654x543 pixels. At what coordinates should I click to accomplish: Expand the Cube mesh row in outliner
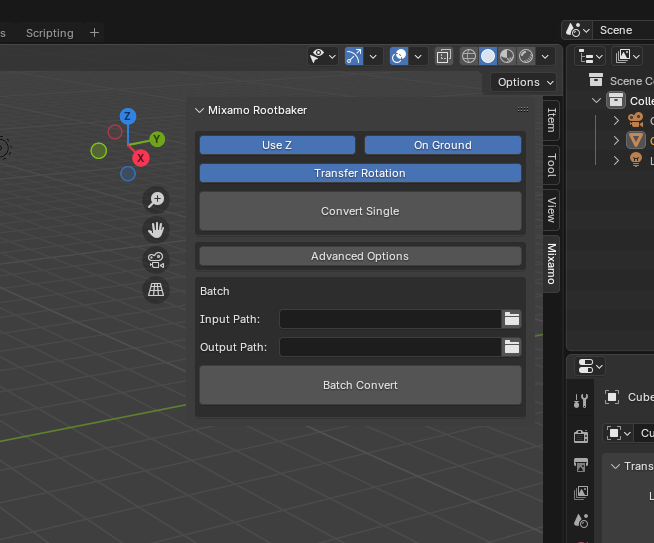point(616,141)
